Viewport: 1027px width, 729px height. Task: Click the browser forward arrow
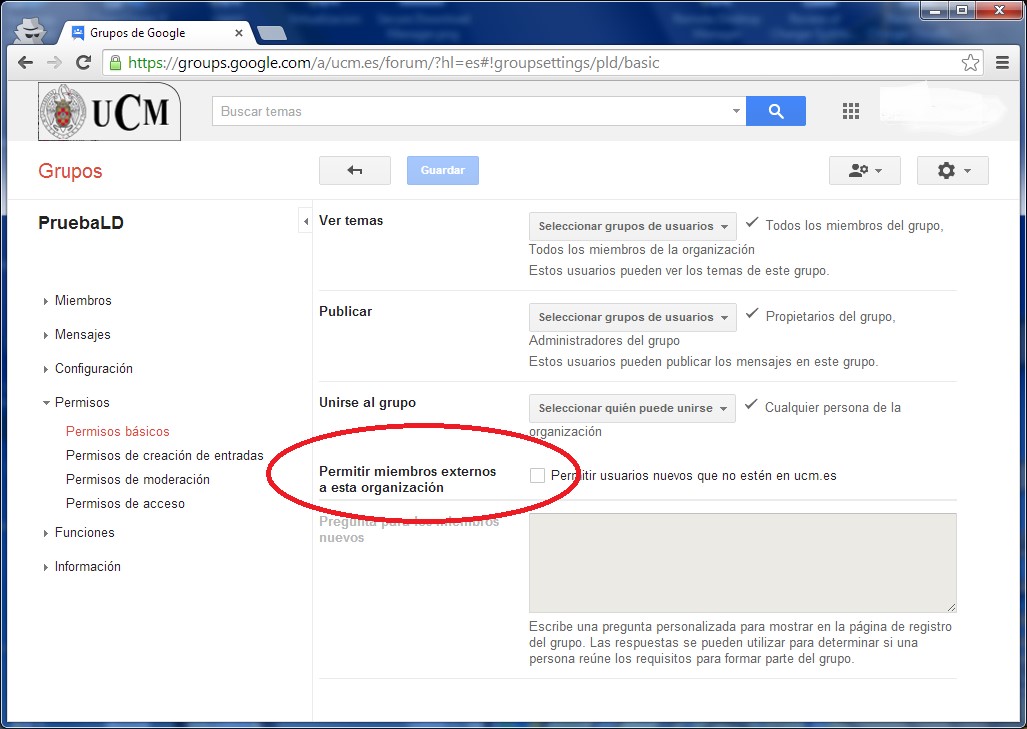pyautogui.click(x=54, y=63)
